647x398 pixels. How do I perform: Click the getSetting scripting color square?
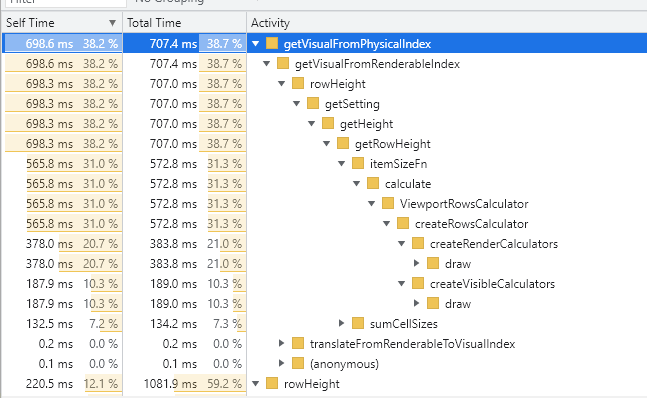pyautogui.click(x=313, y=103)
